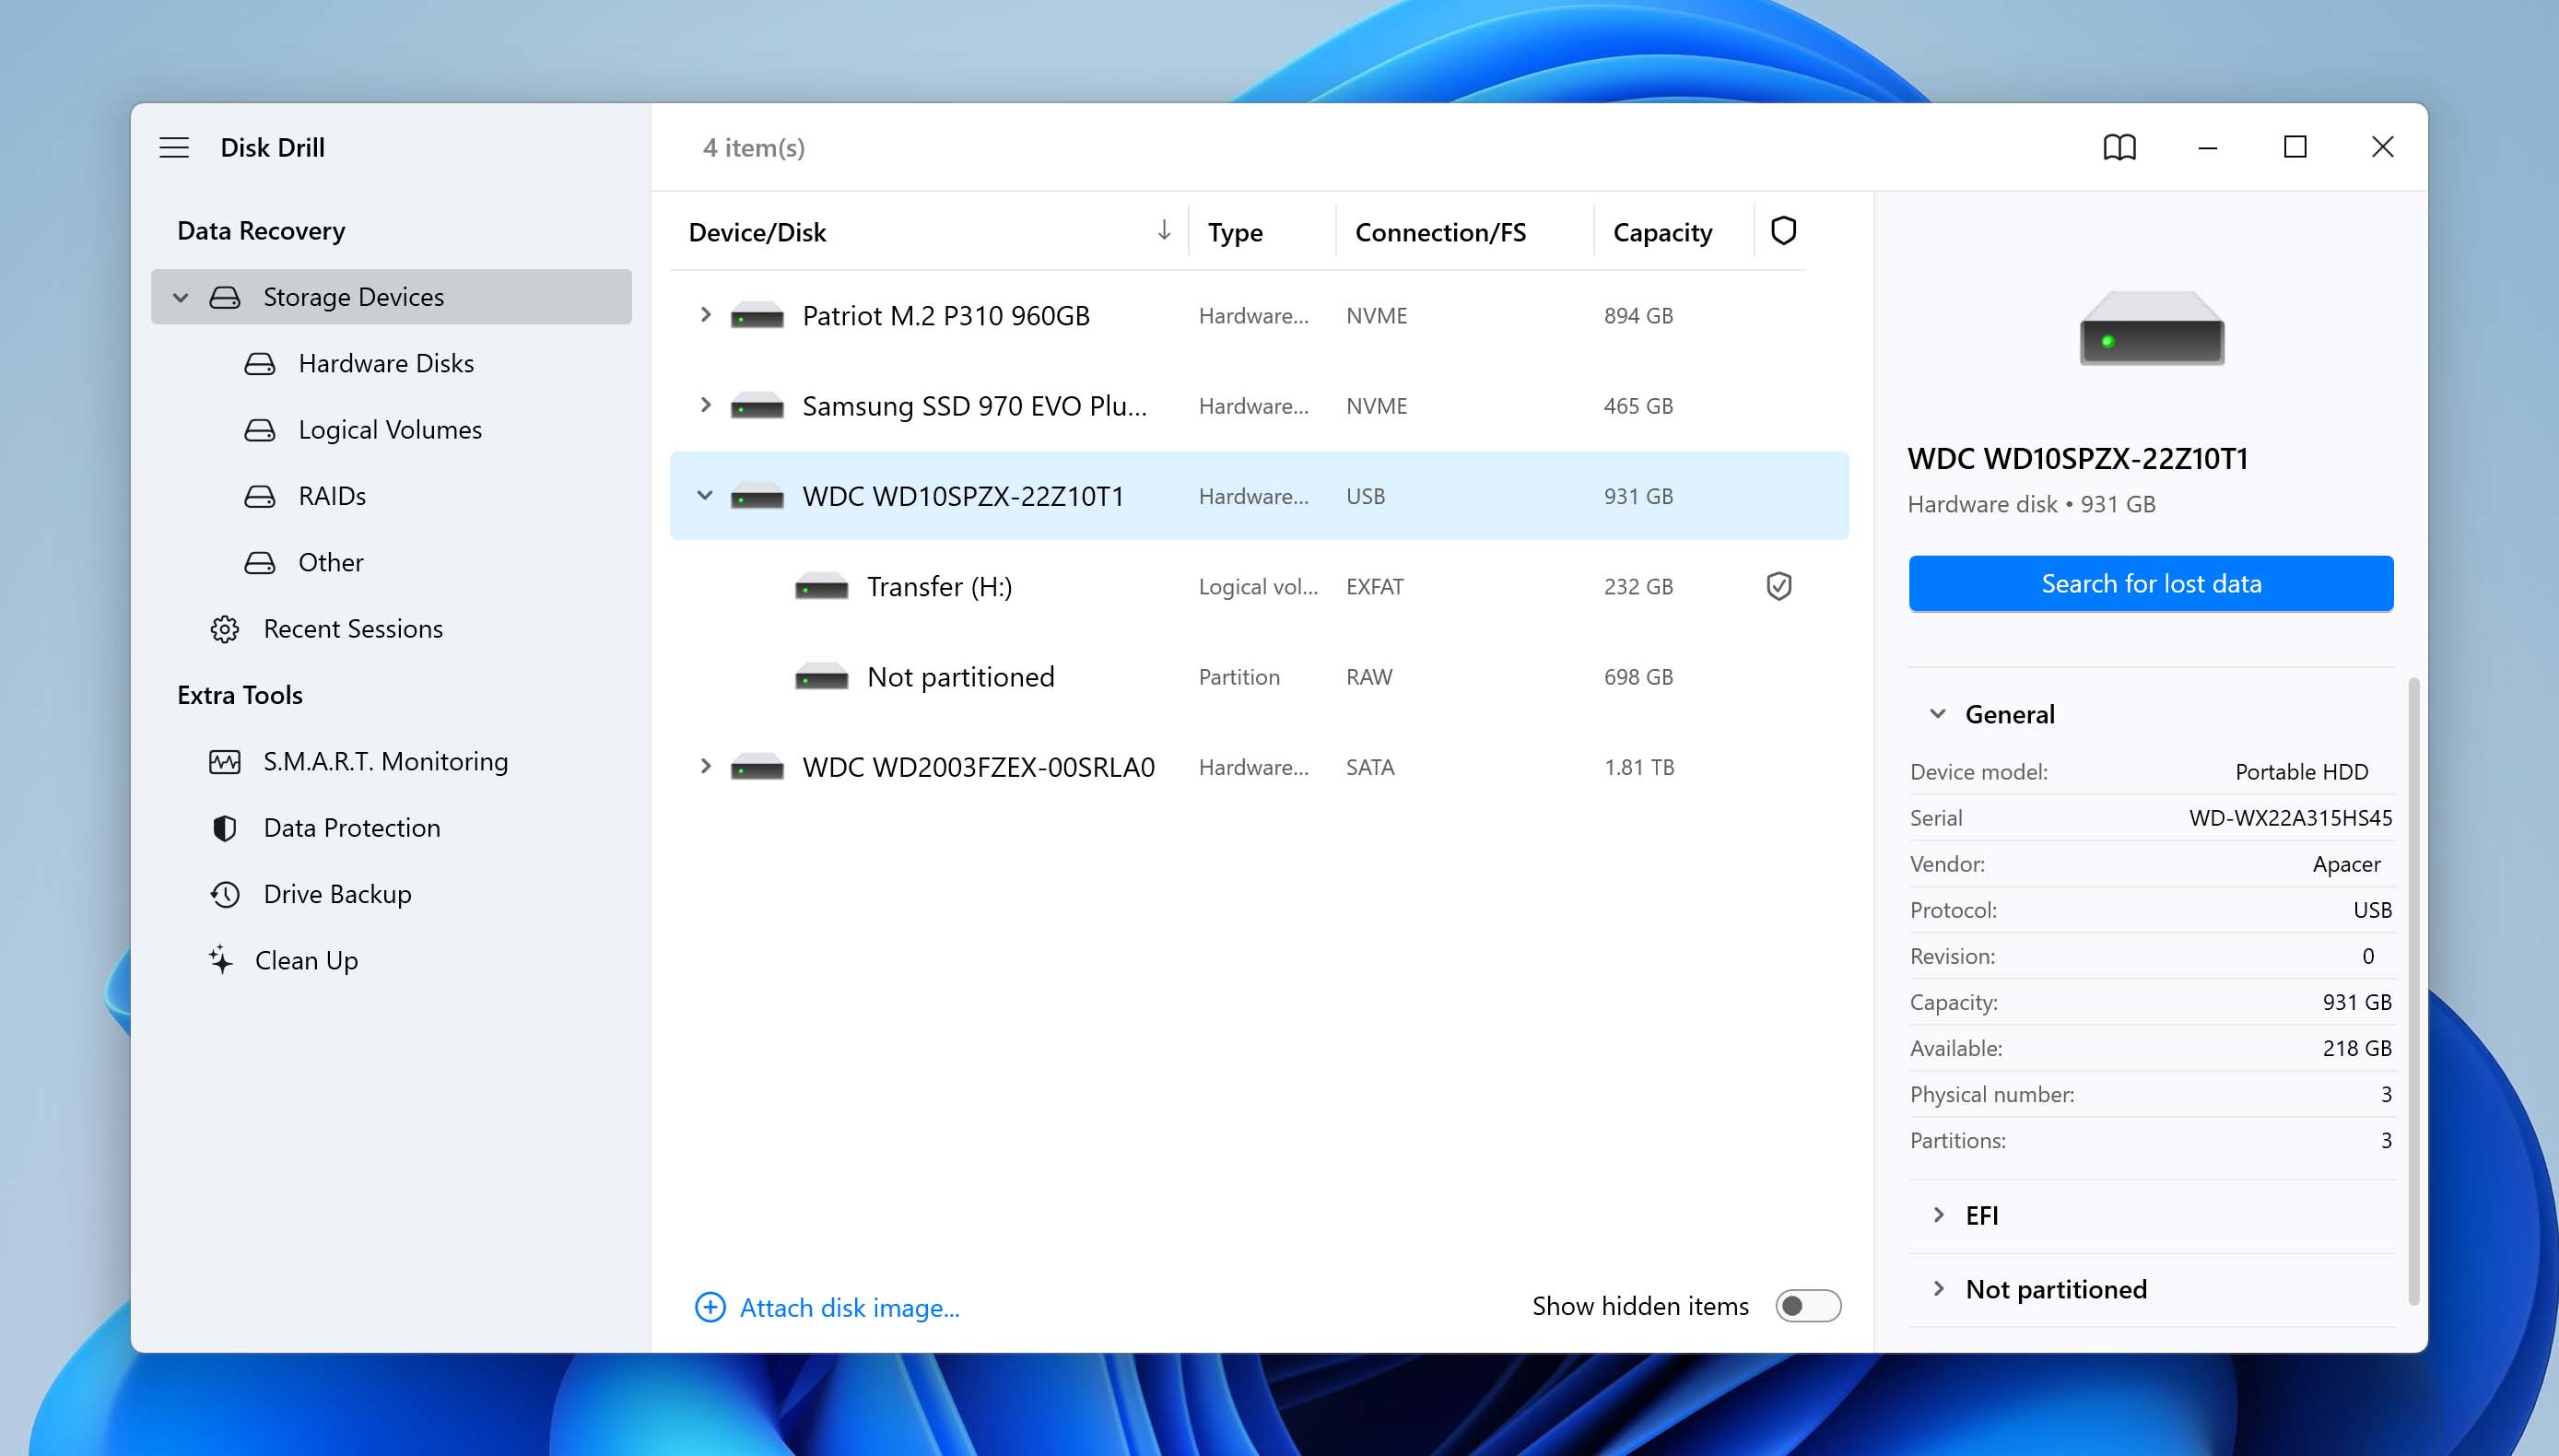The width and height of the screenshot is (2559, 1456).
Task: Expand the EFI section in General panel
Action: coord(1941,1215)
